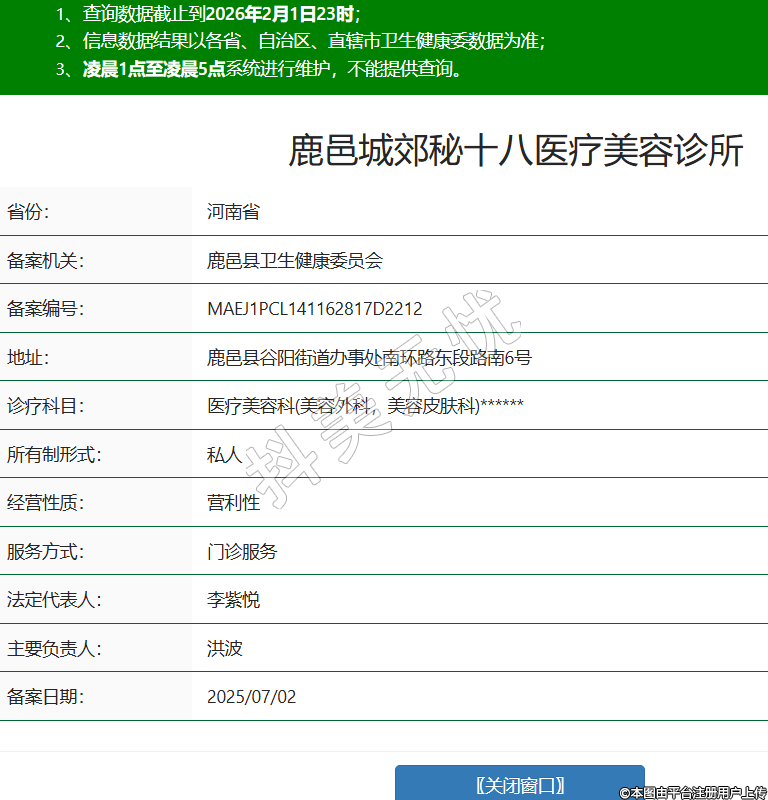768x800 pixels.
Task: Select the main person in charge 洪波
Action: click(x=224, y=648)
